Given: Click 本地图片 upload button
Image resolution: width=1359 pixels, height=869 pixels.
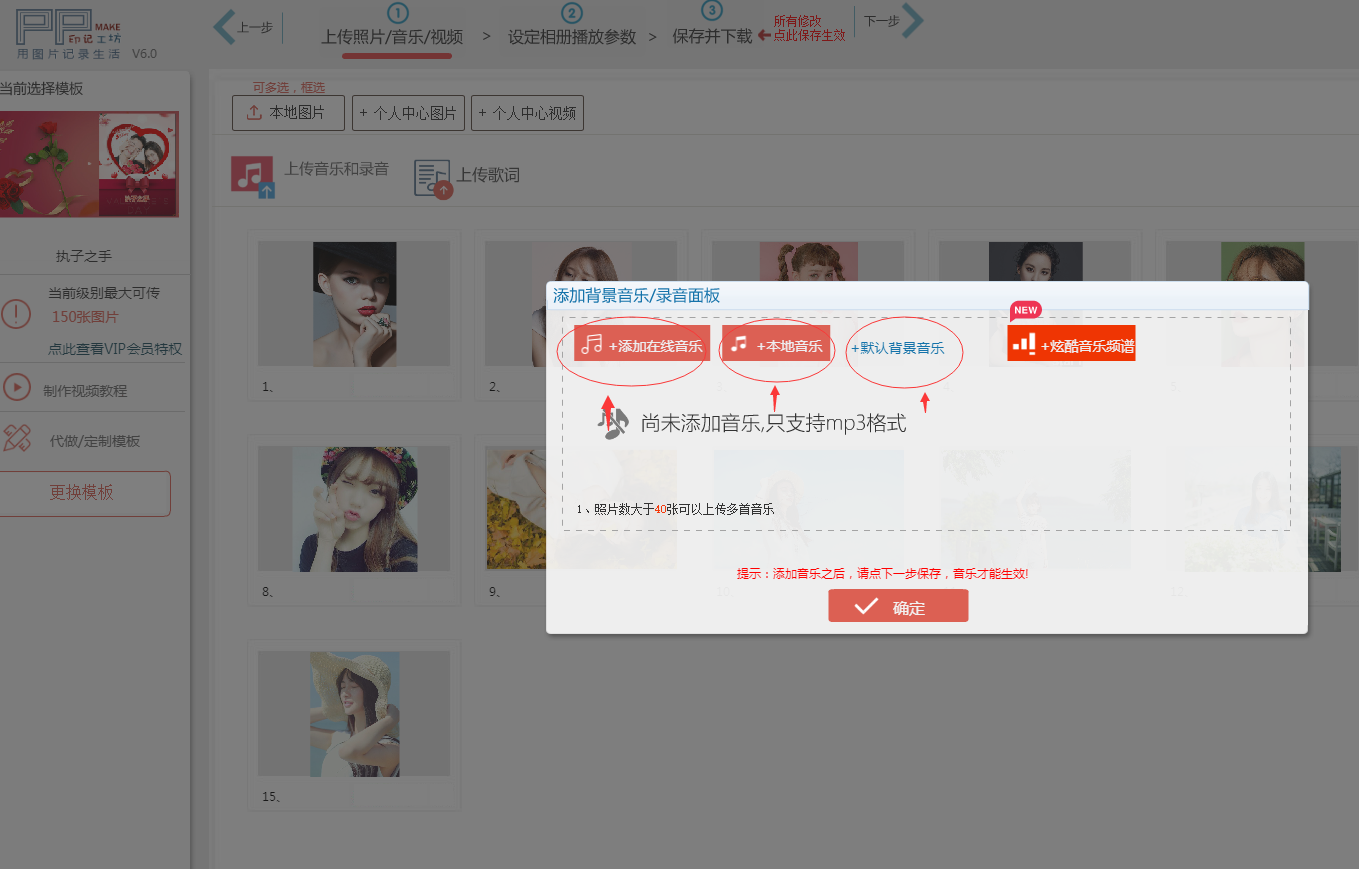Looking at the screenshot, I should click(x=288, y=113).
